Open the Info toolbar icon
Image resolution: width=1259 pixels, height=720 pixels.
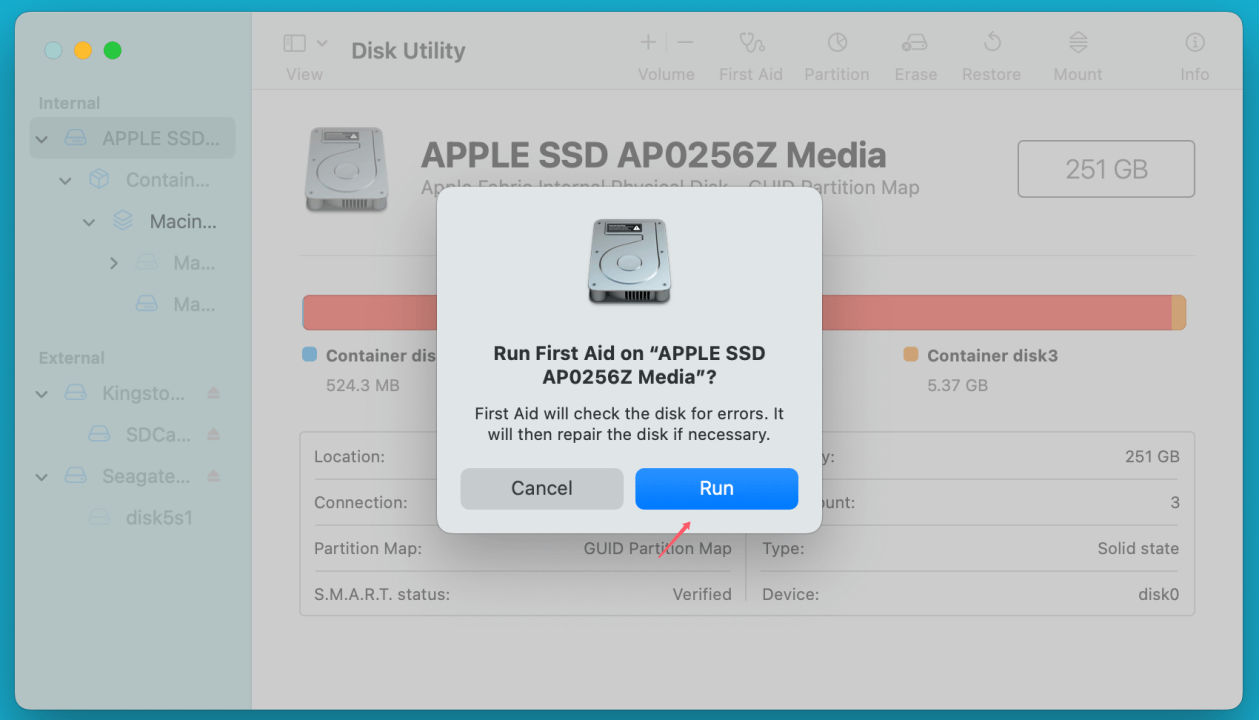(1194, 42)
